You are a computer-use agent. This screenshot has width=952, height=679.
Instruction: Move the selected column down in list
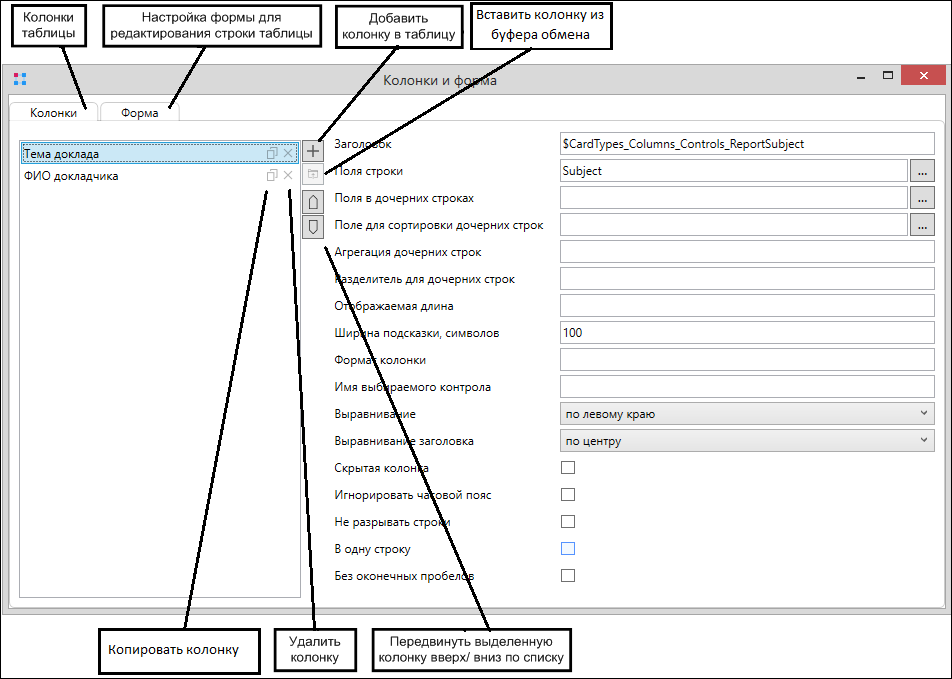click(x=313, y=227)
